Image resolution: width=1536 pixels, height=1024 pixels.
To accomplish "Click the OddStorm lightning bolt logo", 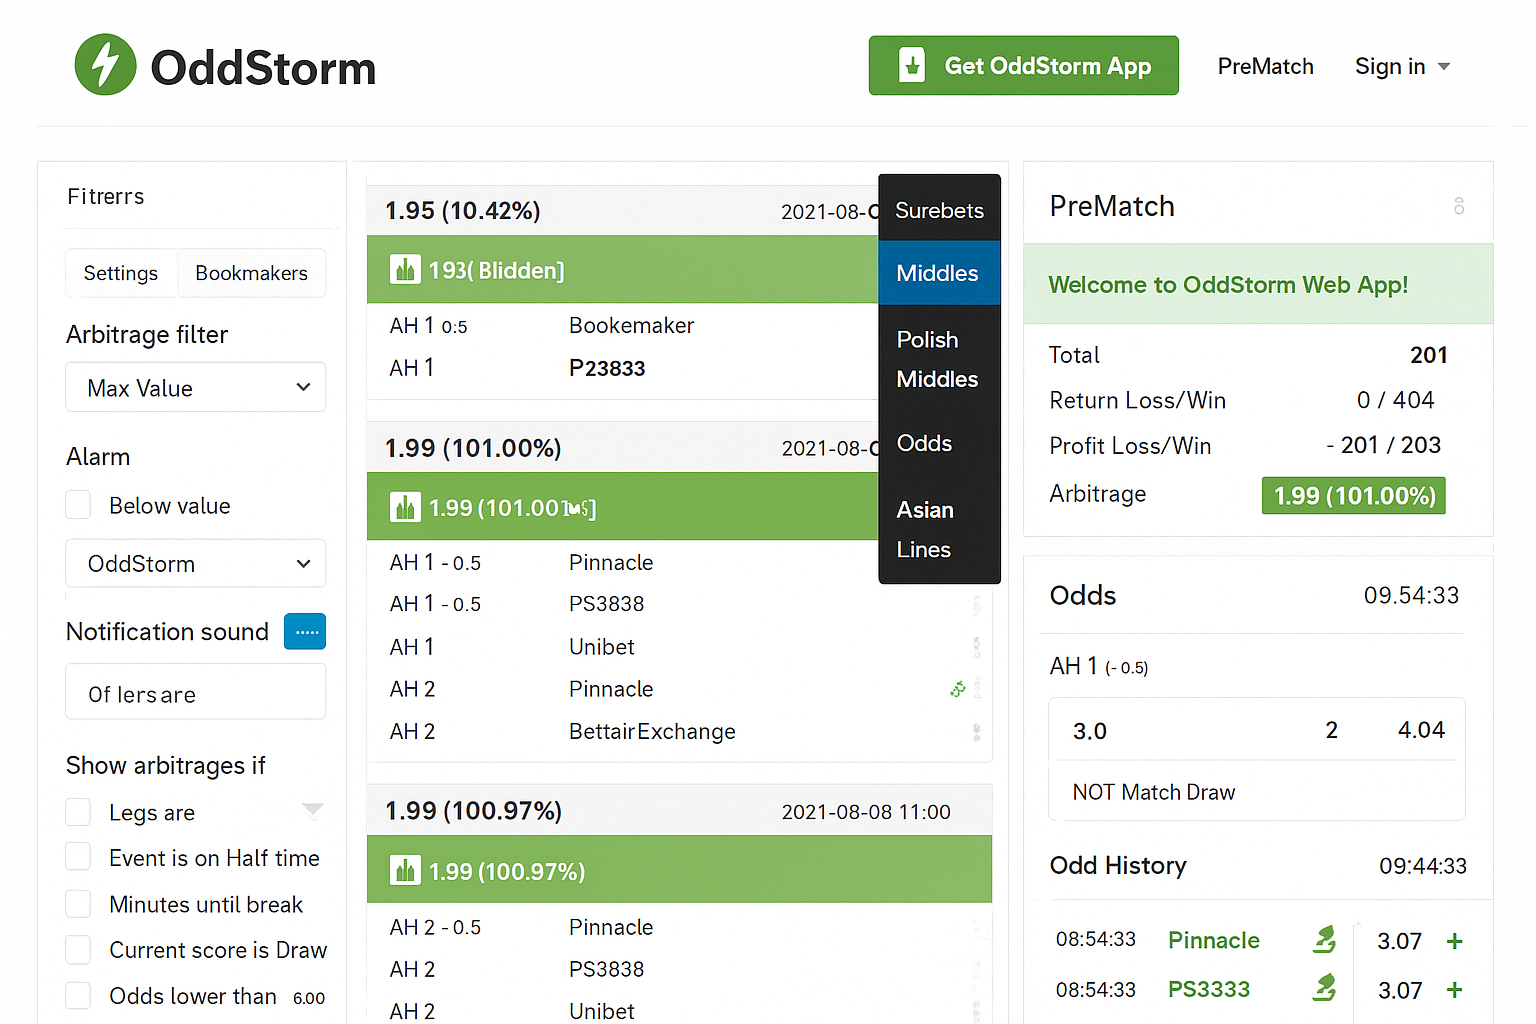I will click(x=105, y=65).
